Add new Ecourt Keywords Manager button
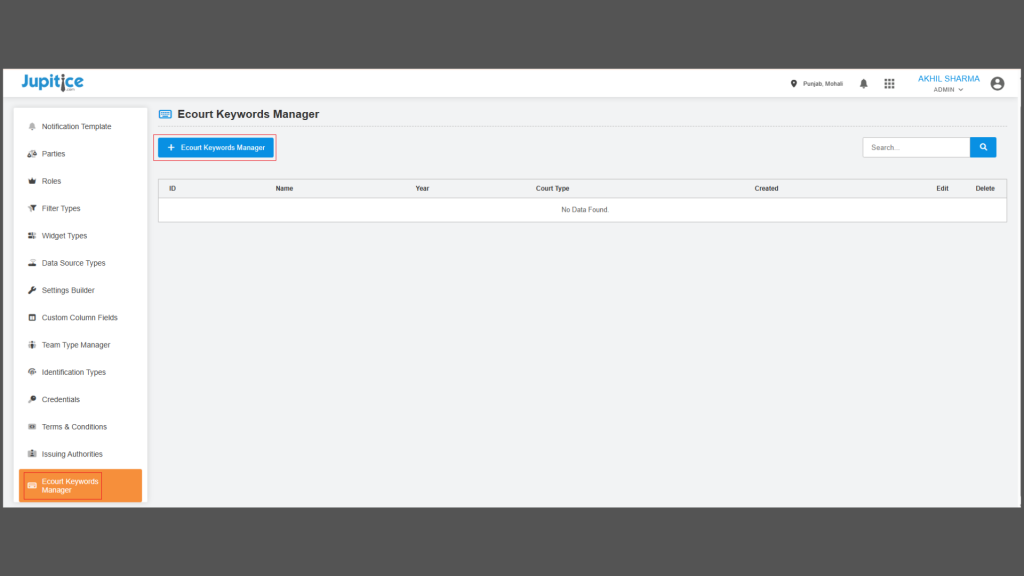This screenshot has width=1024, height=576. pyautogui.click(x=216, y=148)
